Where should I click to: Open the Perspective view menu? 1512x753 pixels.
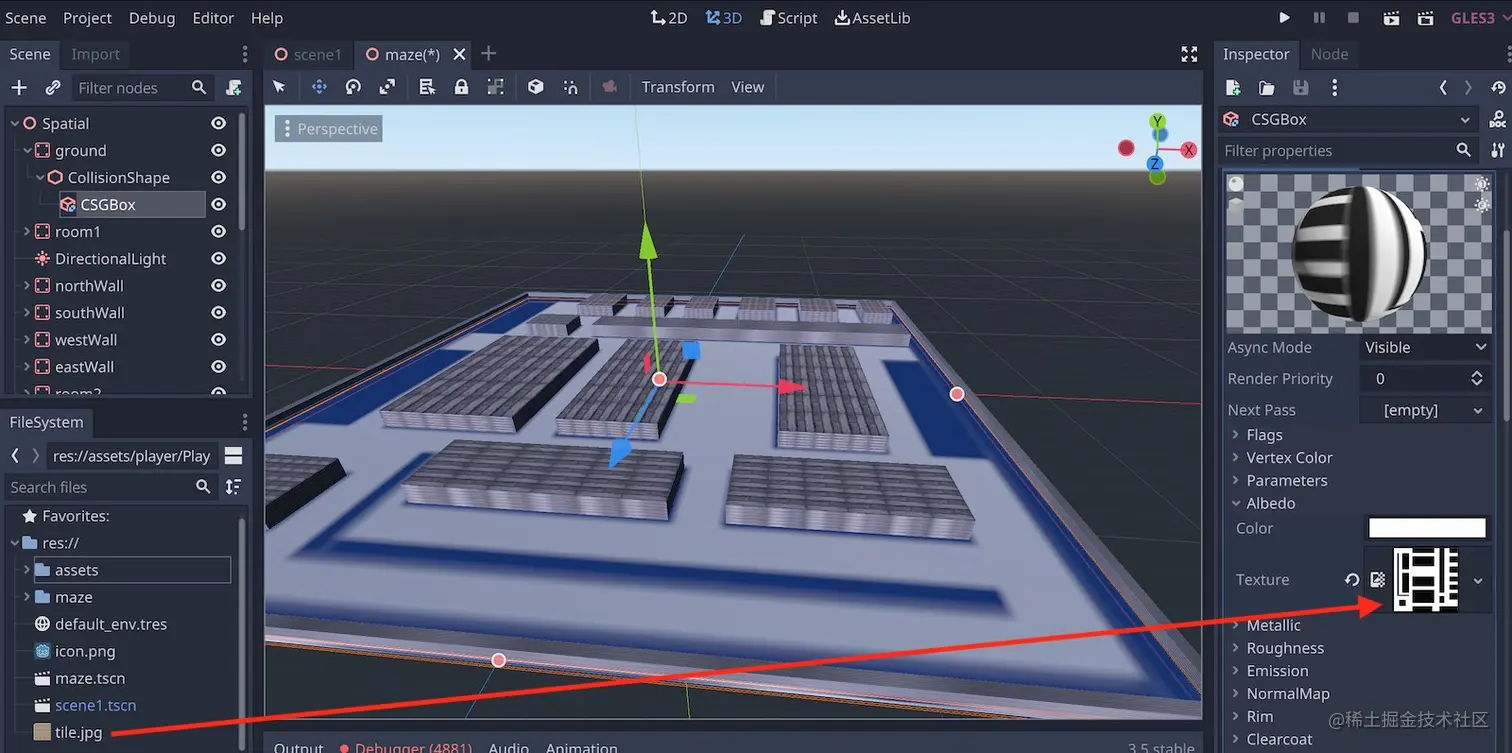pyautogui.click(x=329, y=129)
